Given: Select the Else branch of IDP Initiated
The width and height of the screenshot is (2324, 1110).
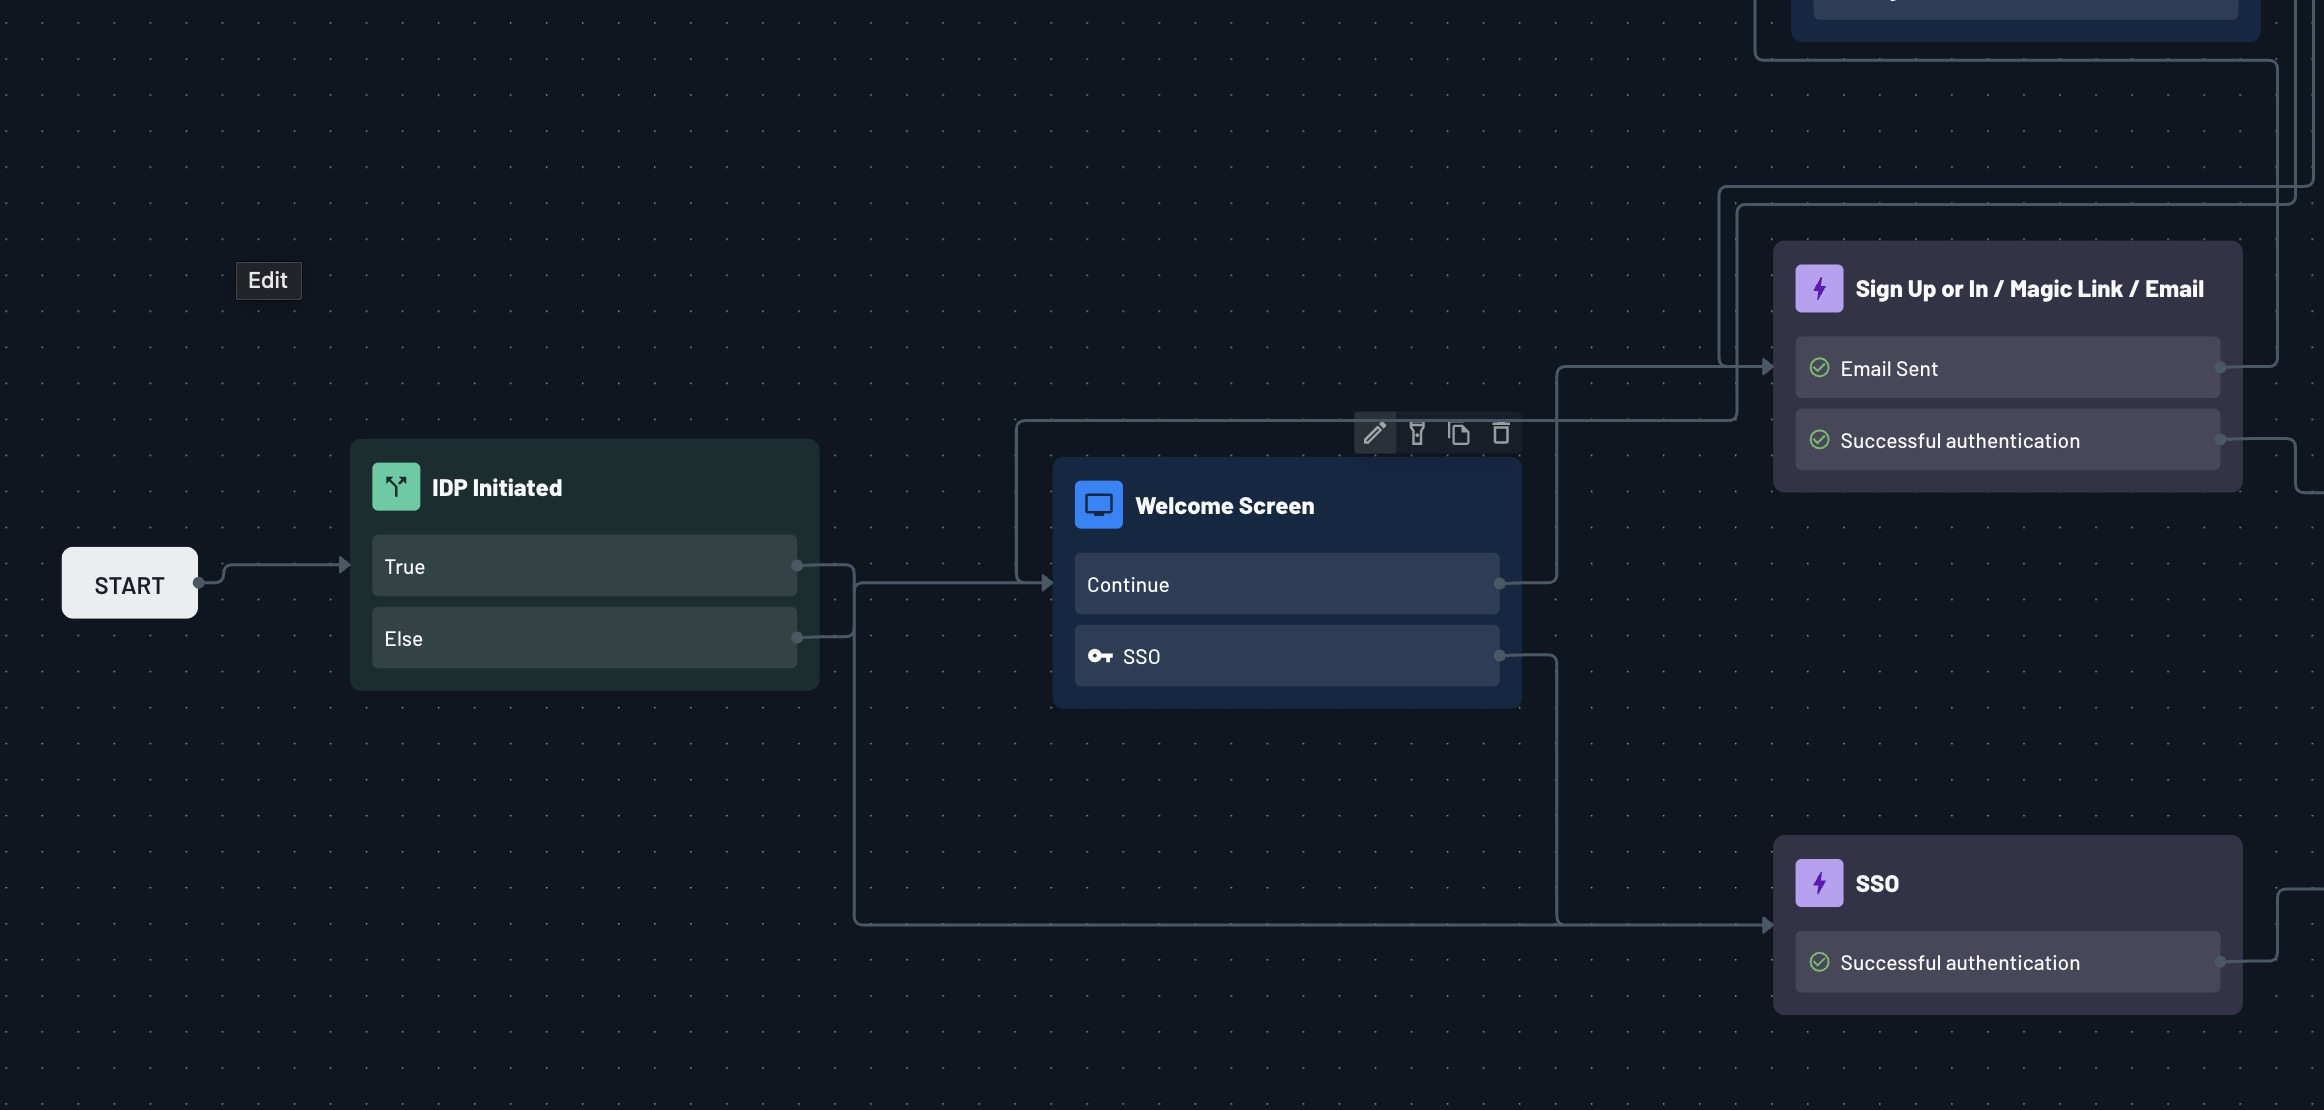Looking at the screenshot, I should pyautogui.click(x=584, y=638).
